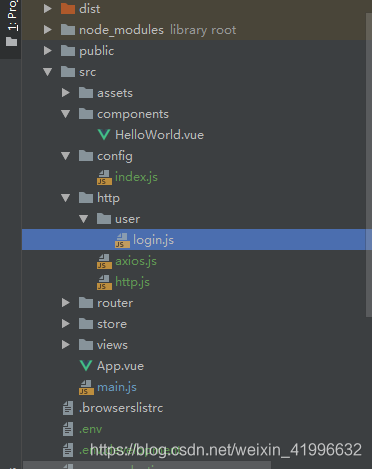Open .browserslistrc file
The height and width of the screenshot is (469, 372).
tap(121, 408)
